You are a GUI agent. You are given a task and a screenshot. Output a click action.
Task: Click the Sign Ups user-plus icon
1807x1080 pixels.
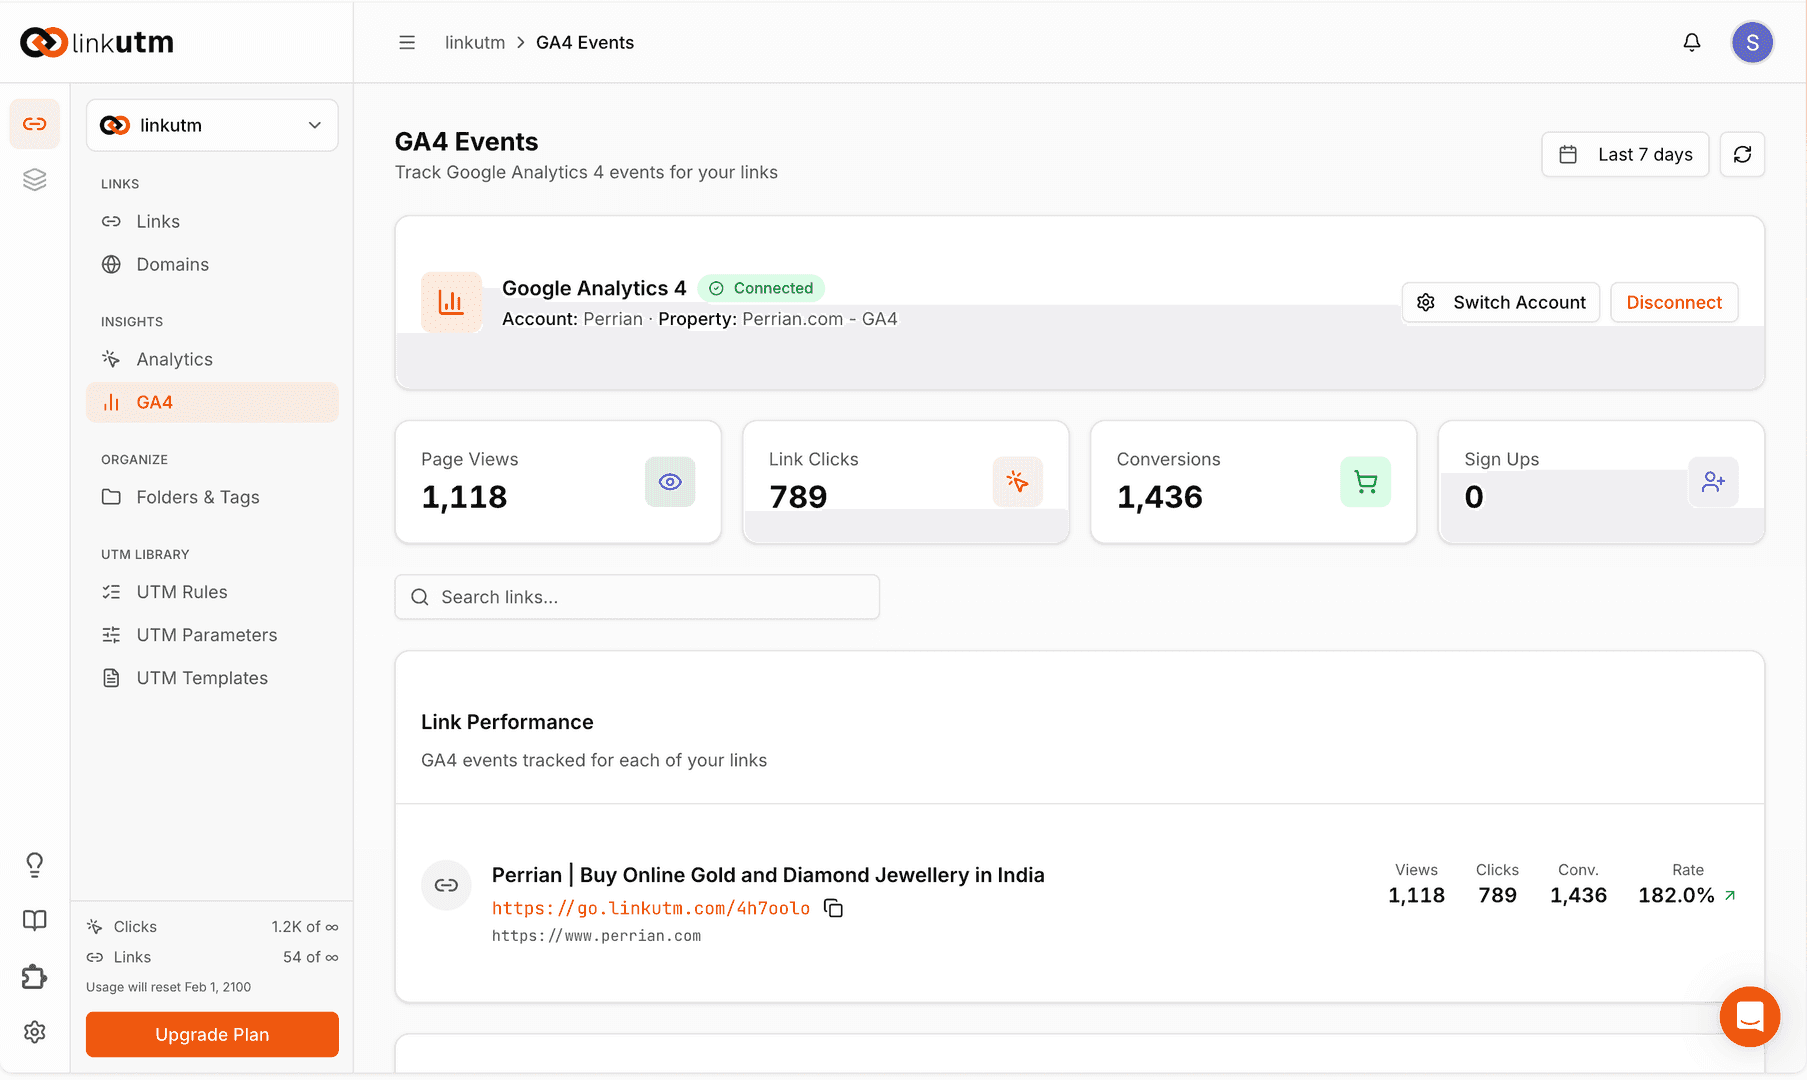(1713, 482)
